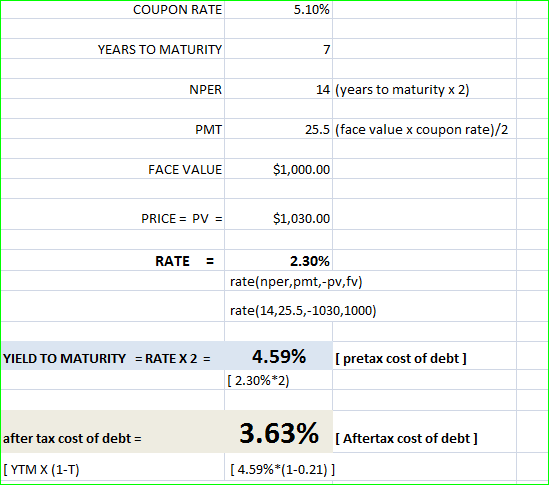Click the after tax cost of debt = label
This screenshot has height=485, width=549.
(x=72, y=438)
